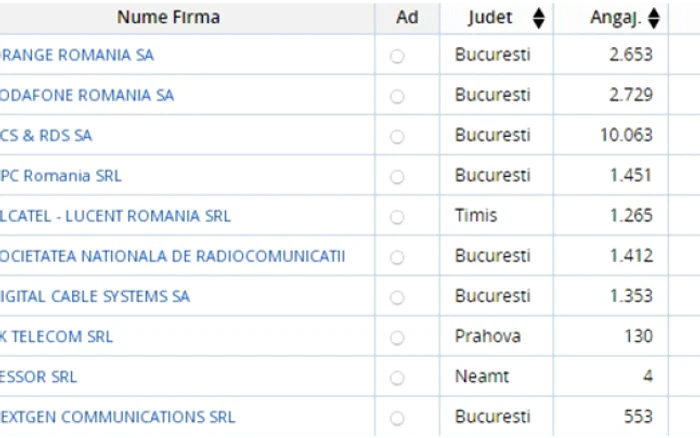Open ALCATEL - LUCENT ROMANIA SRL link
Screen dimensions: 700x438
115,216
